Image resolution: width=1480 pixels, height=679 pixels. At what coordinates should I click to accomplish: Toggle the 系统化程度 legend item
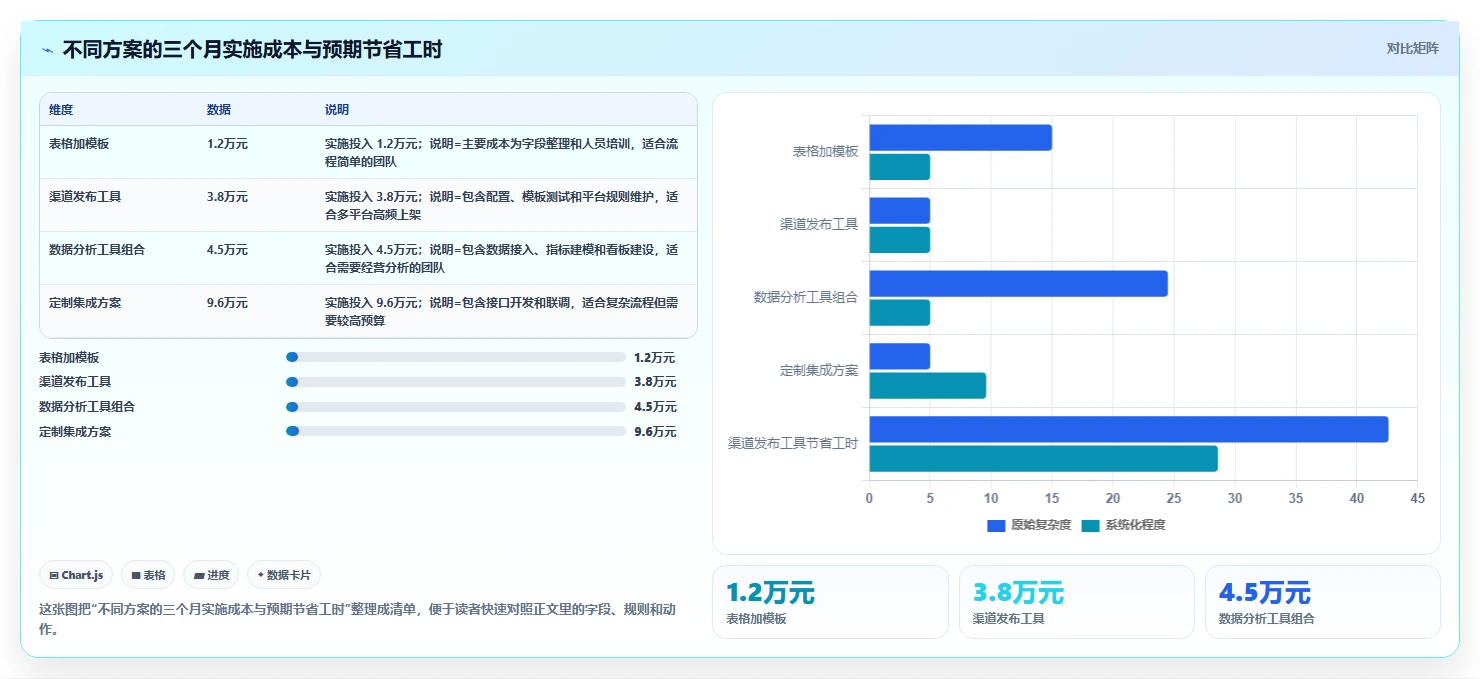(1123, 525)
